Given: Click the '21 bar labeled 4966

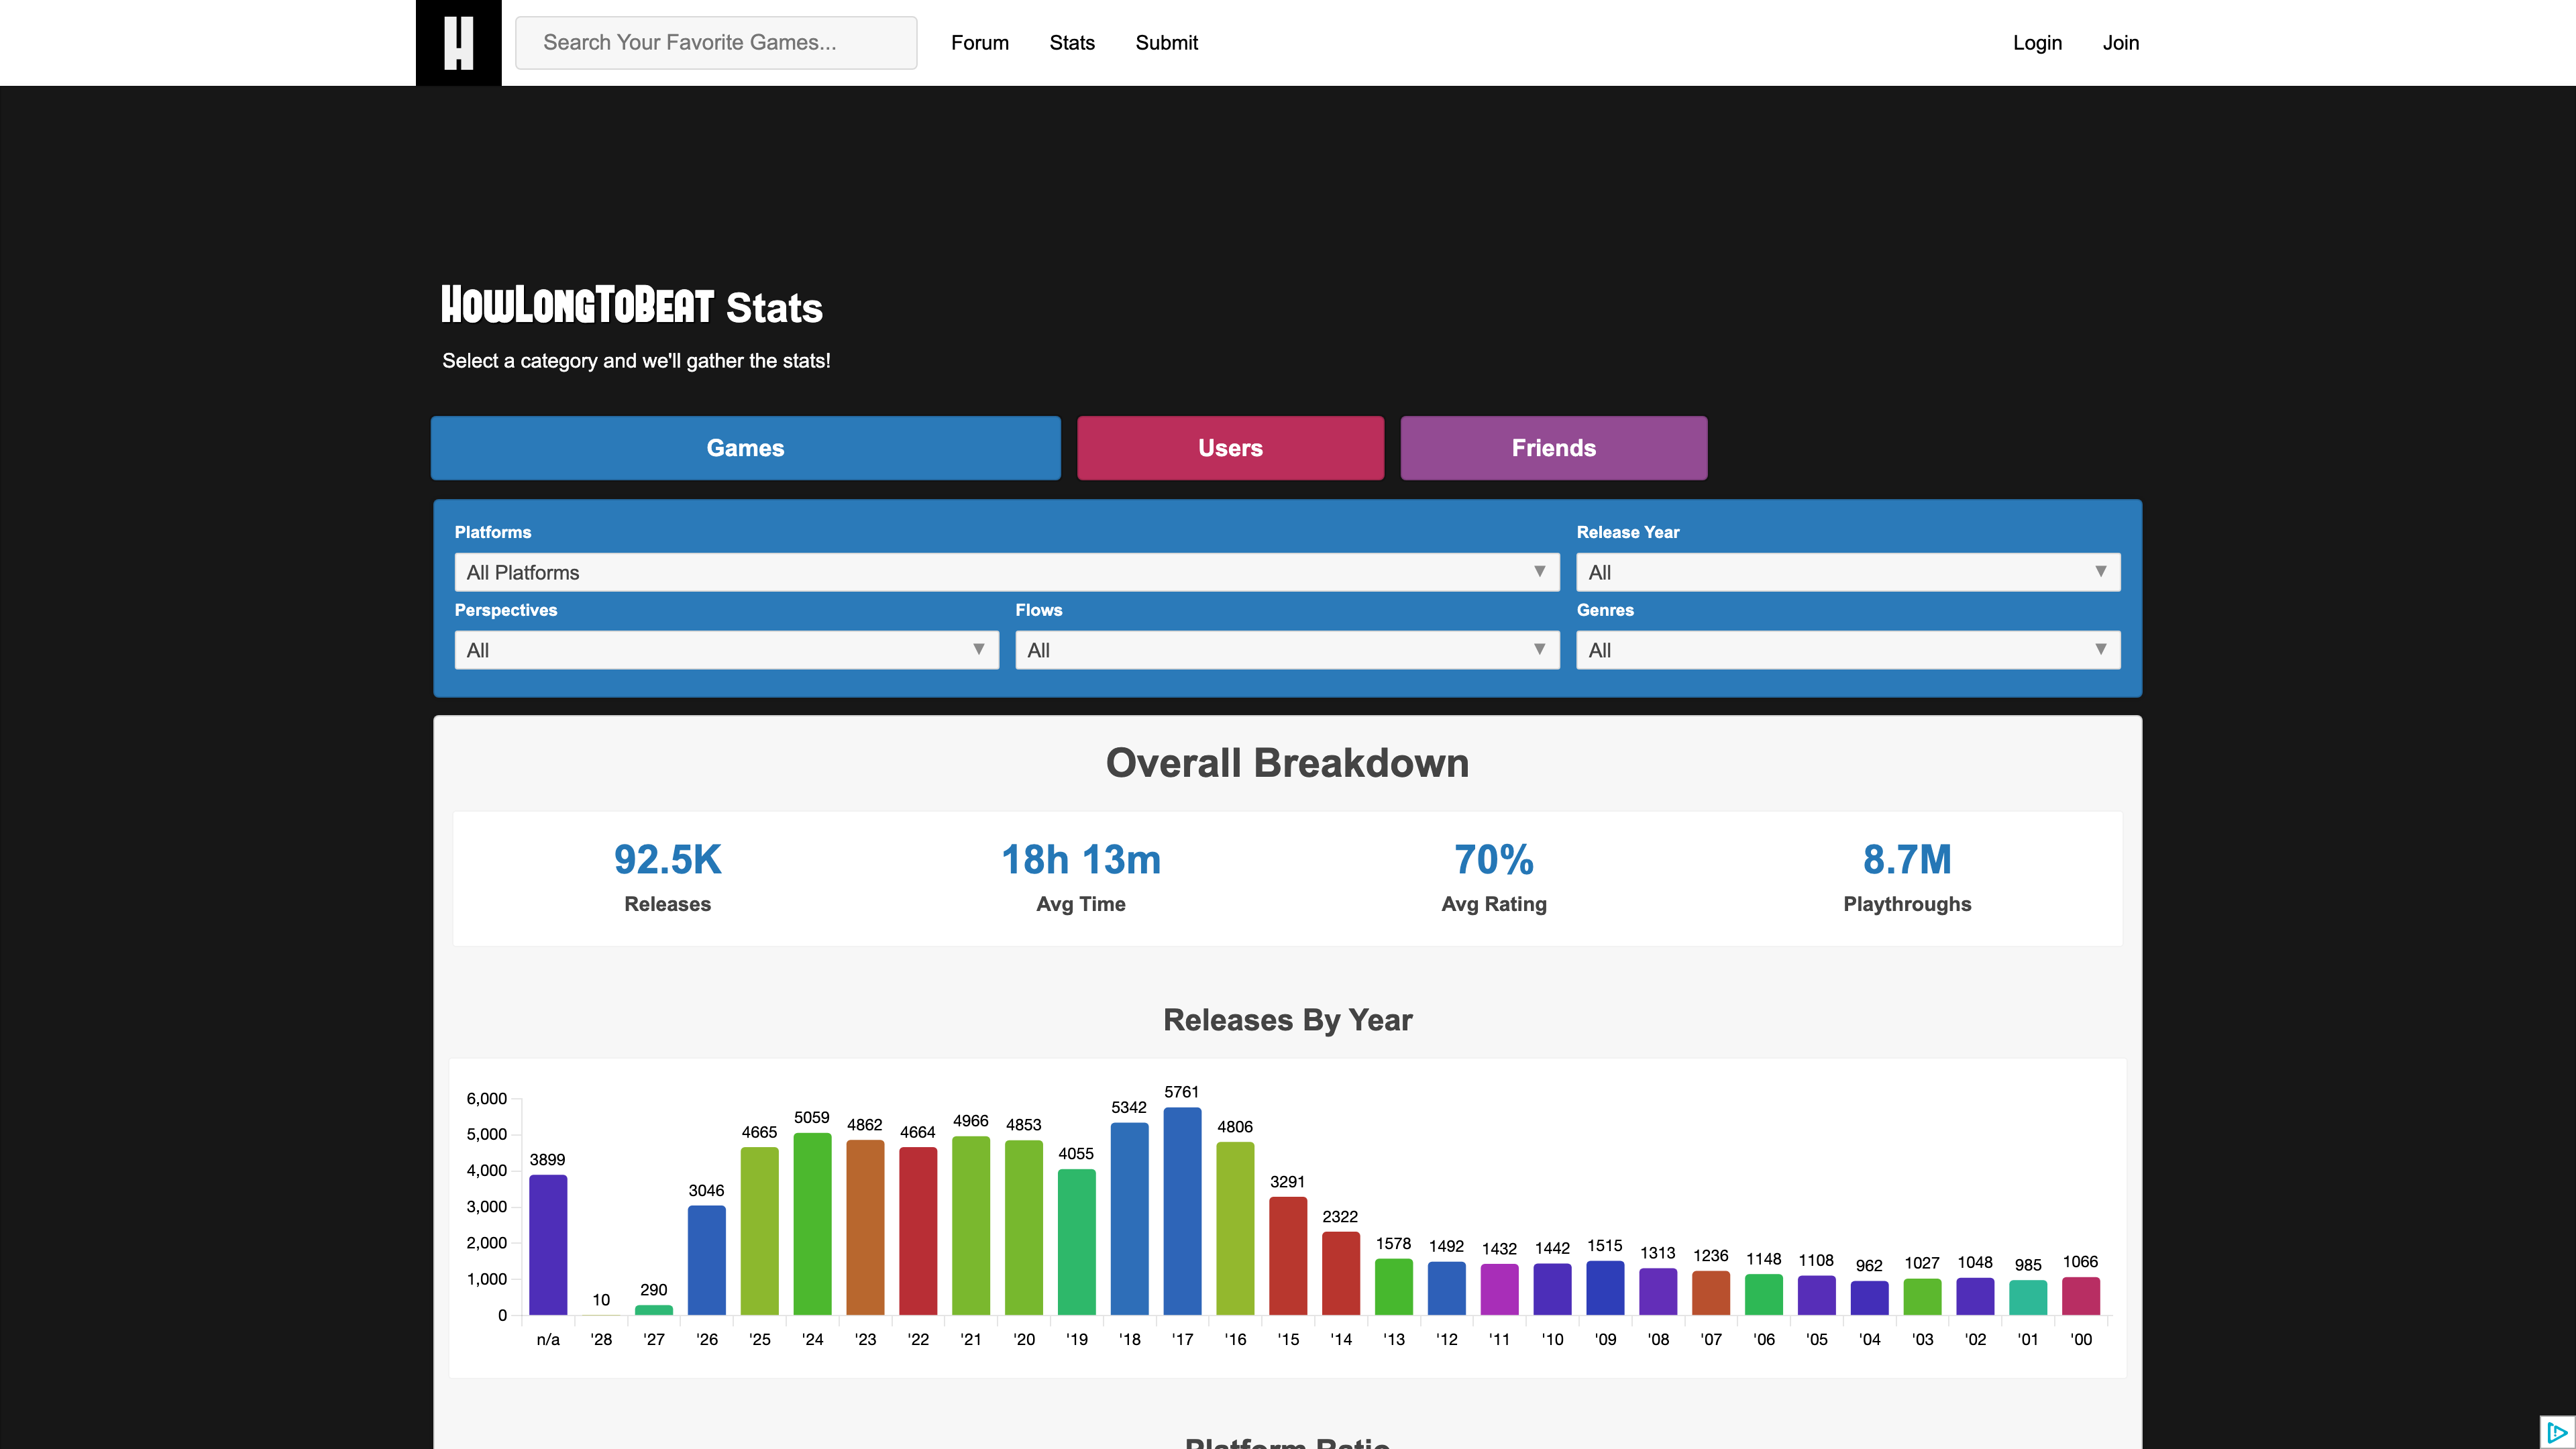Looking at the screenshot, I should [971, 1226].
